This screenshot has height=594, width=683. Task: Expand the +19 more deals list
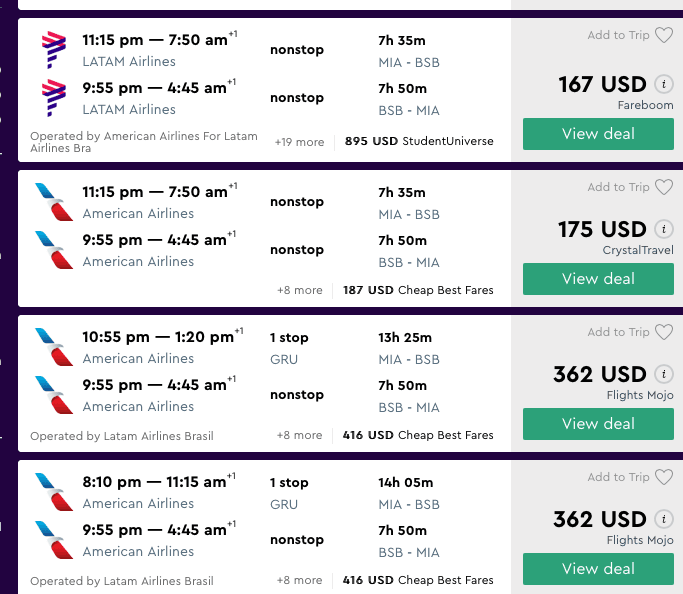(300, 142)
